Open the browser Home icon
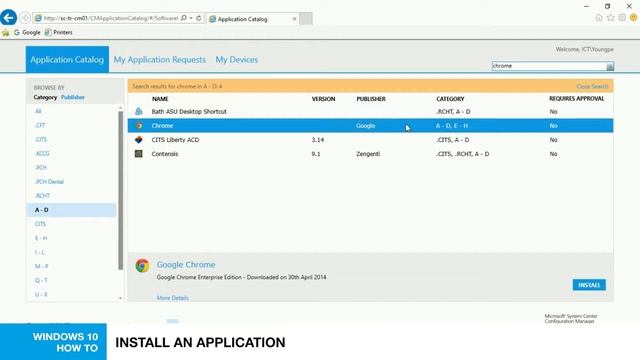This screenshot has height=360, width=640. pyautogui.click(x=599, y=18)
